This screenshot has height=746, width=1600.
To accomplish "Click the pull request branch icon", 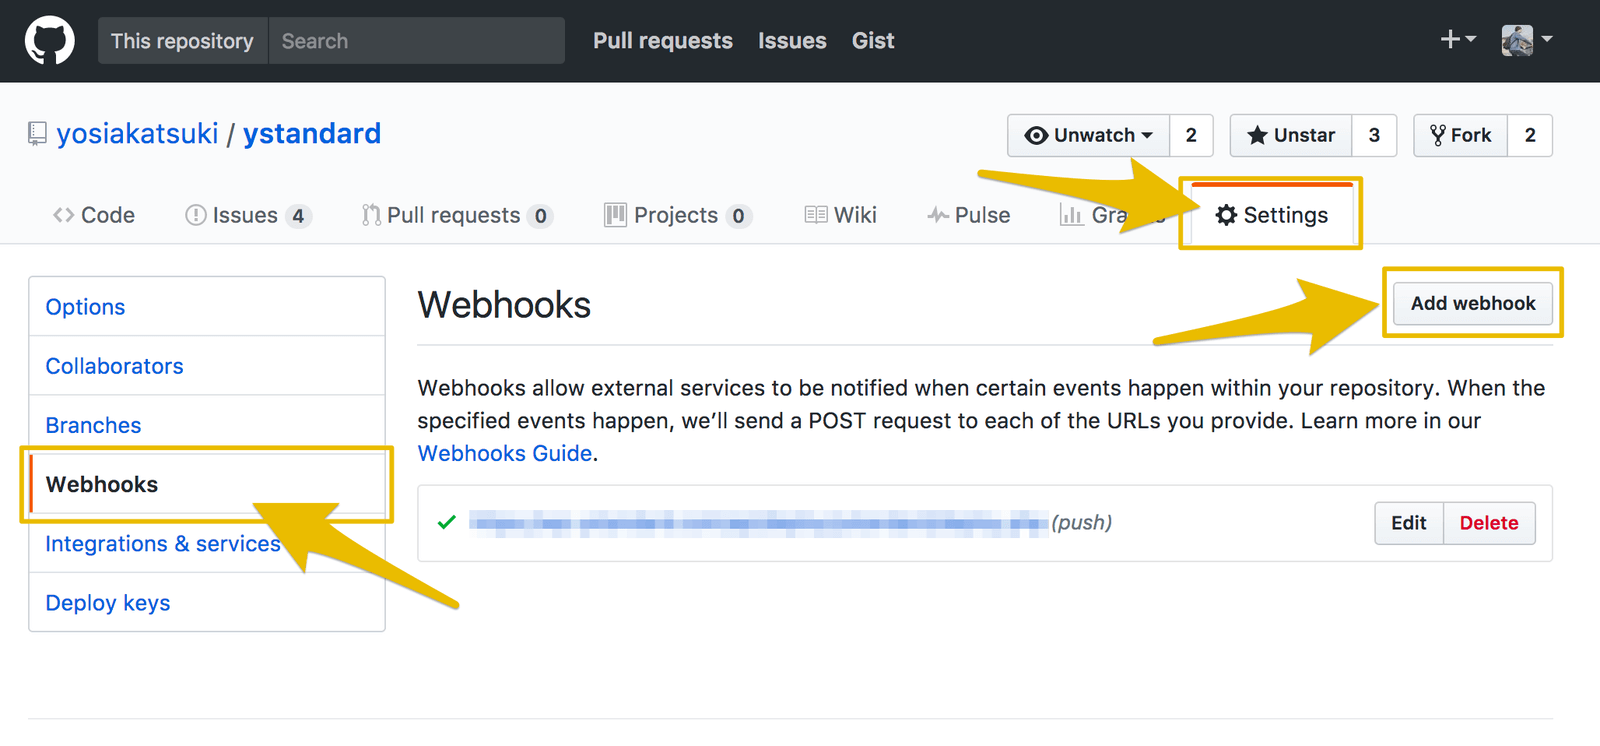I will click(x=371, y=215).
